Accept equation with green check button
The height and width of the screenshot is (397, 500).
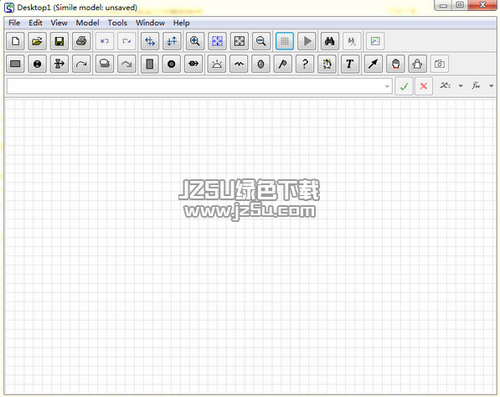point(404,86)
